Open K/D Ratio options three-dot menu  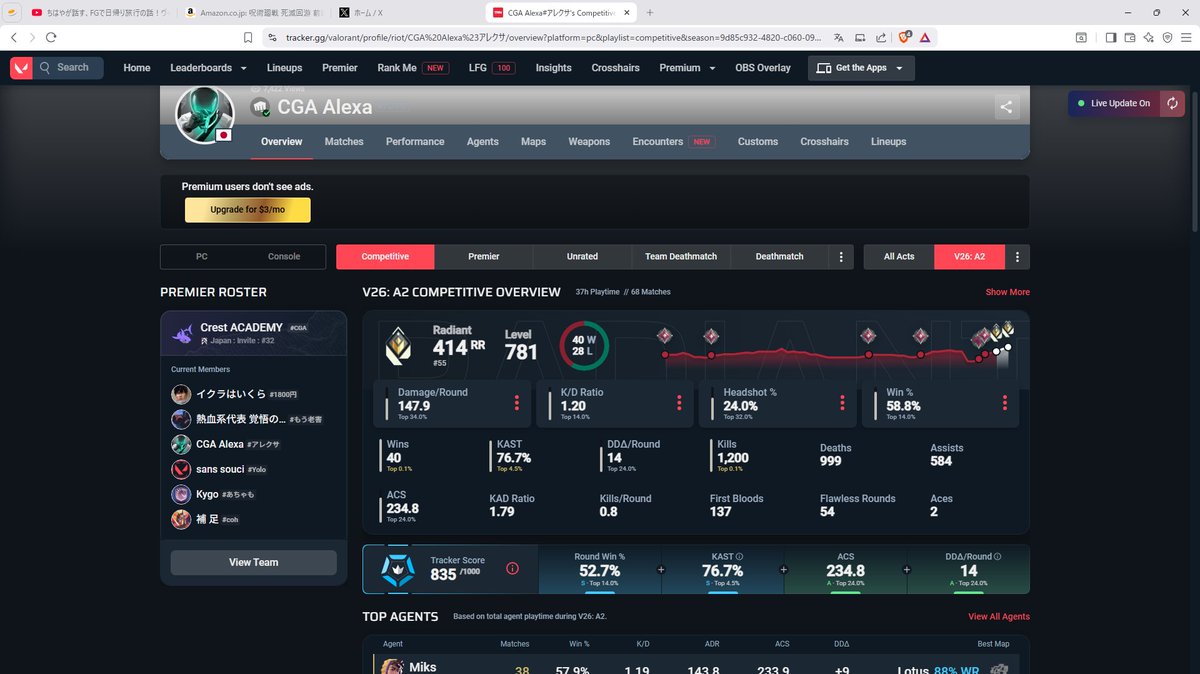click(679, 403)
